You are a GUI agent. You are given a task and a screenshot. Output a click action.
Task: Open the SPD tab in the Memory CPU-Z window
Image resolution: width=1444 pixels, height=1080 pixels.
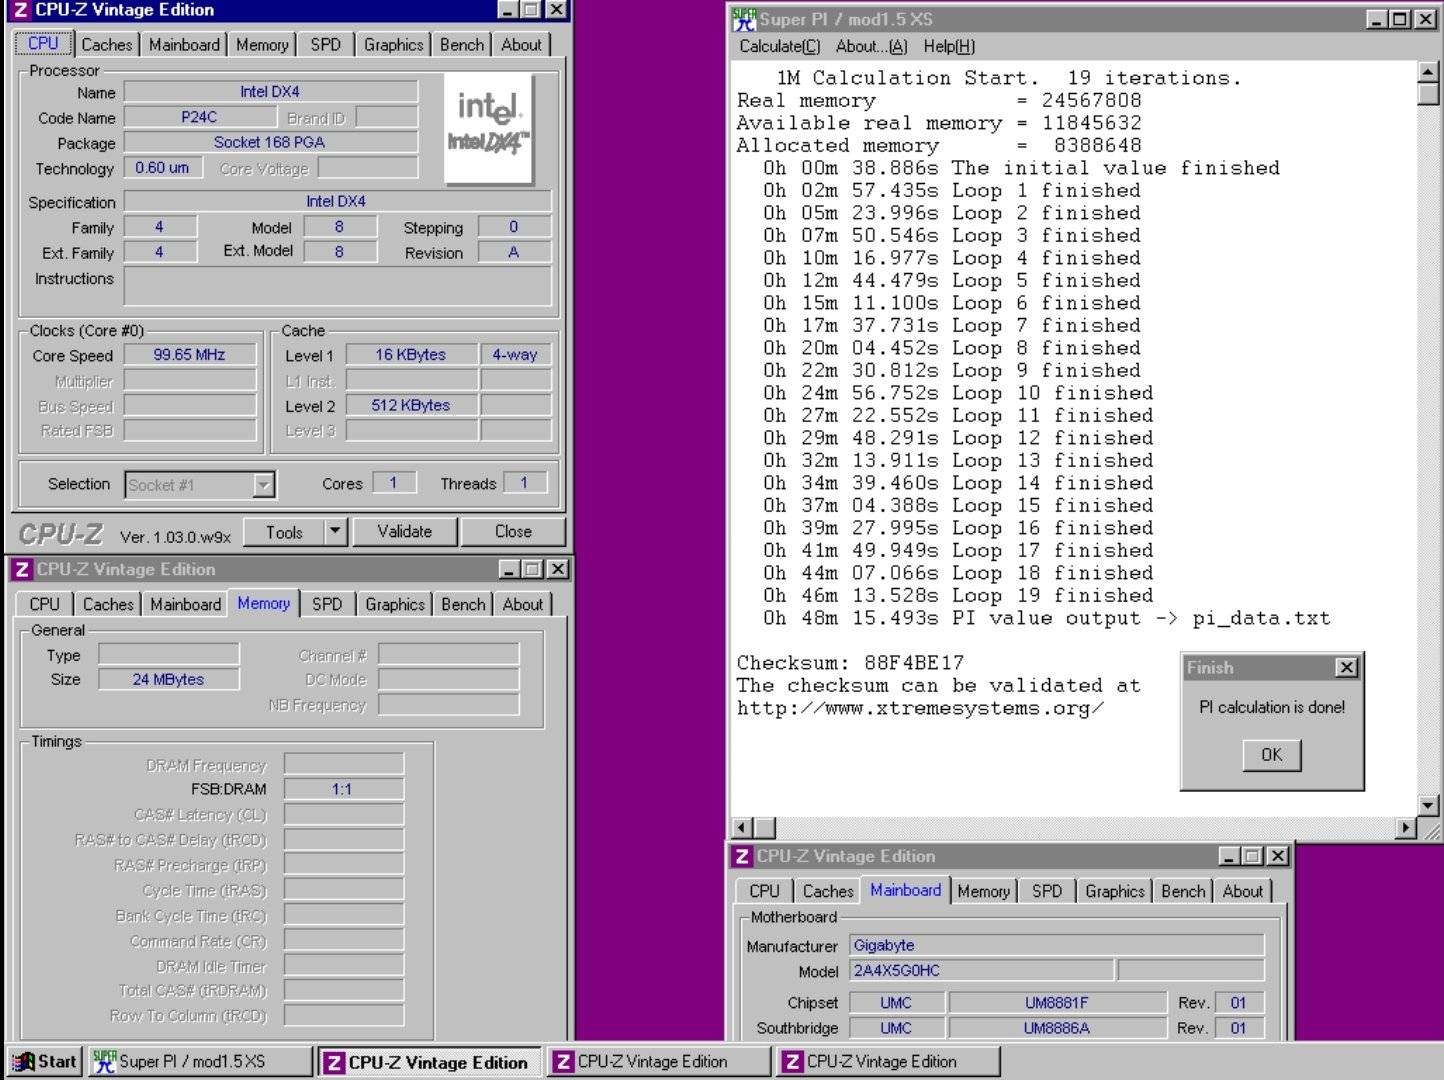click(327, 605)
